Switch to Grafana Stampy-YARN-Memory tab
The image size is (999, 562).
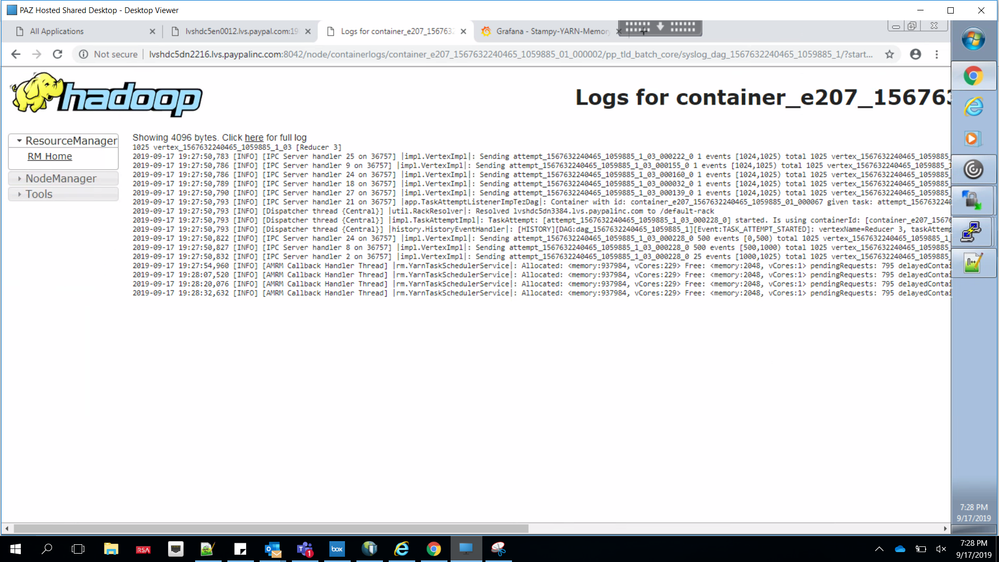pyautogui.click(x=552, y=31)
